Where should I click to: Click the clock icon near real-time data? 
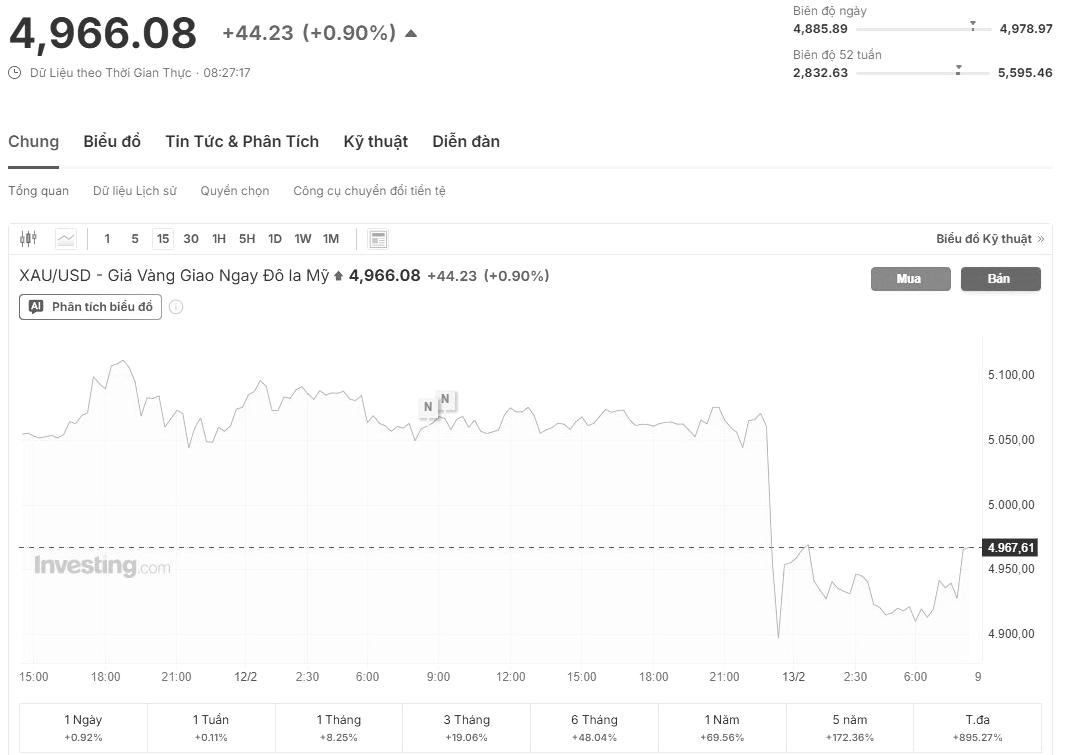15,73
